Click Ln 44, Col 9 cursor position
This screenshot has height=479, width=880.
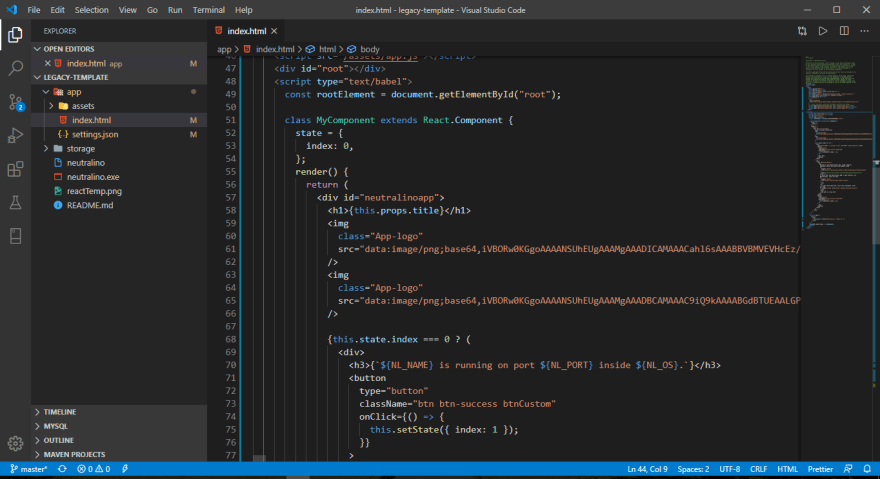(647, 469)
